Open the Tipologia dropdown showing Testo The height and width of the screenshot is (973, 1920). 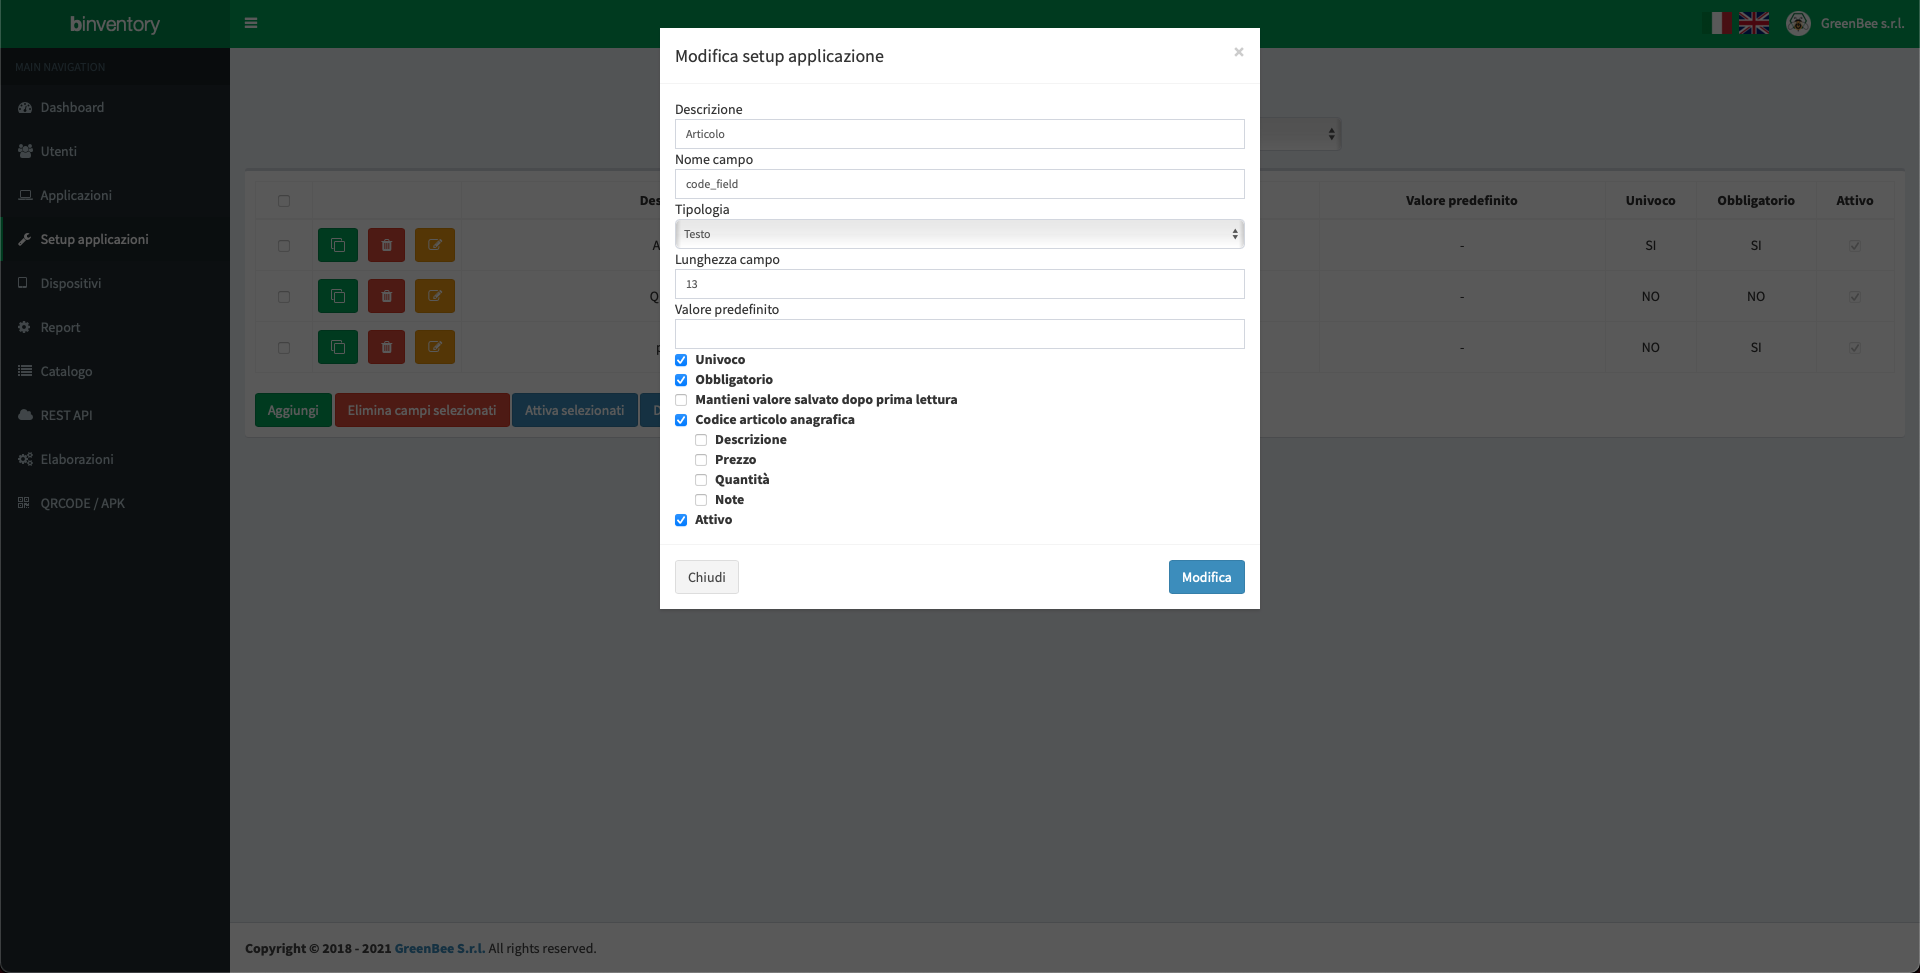click(960, 234)
